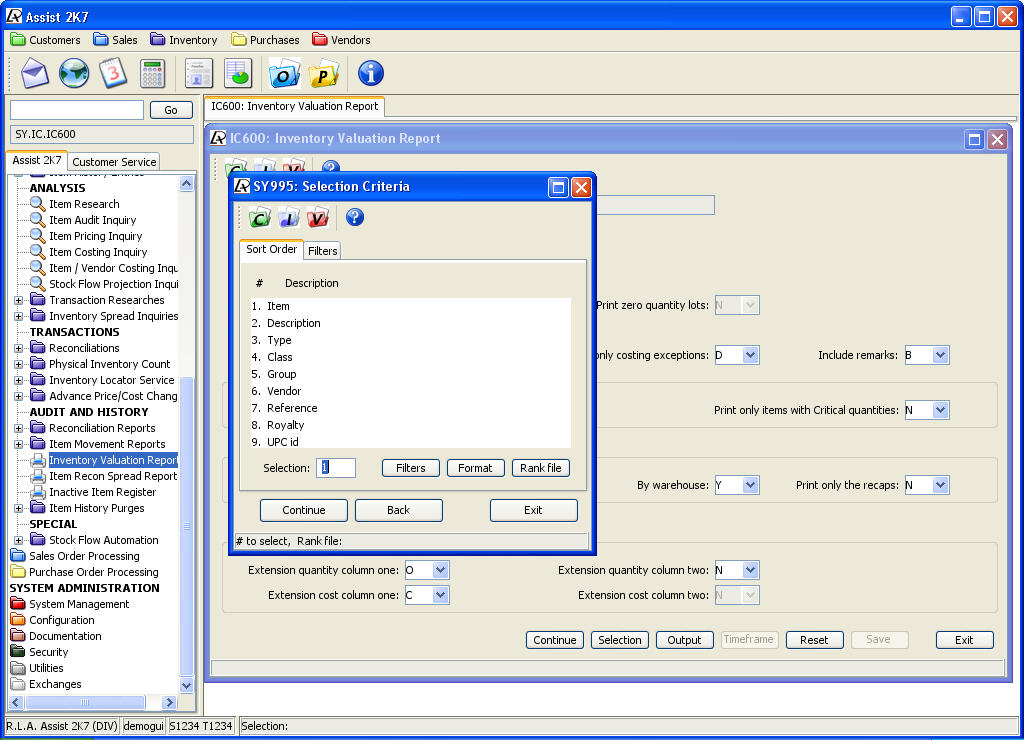This screenshot has width=1024, height=740.
Task: Click navigation tree vertical scrollbar down arrow
Action: [186, 685]
